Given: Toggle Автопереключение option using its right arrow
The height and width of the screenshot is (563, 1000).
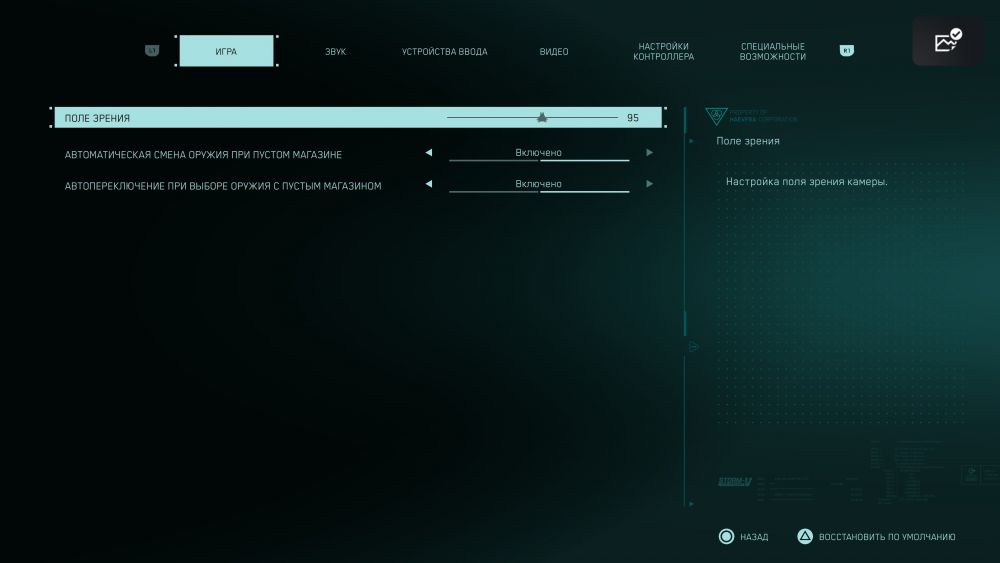Looking at the screenshot, I should [649, 184].
